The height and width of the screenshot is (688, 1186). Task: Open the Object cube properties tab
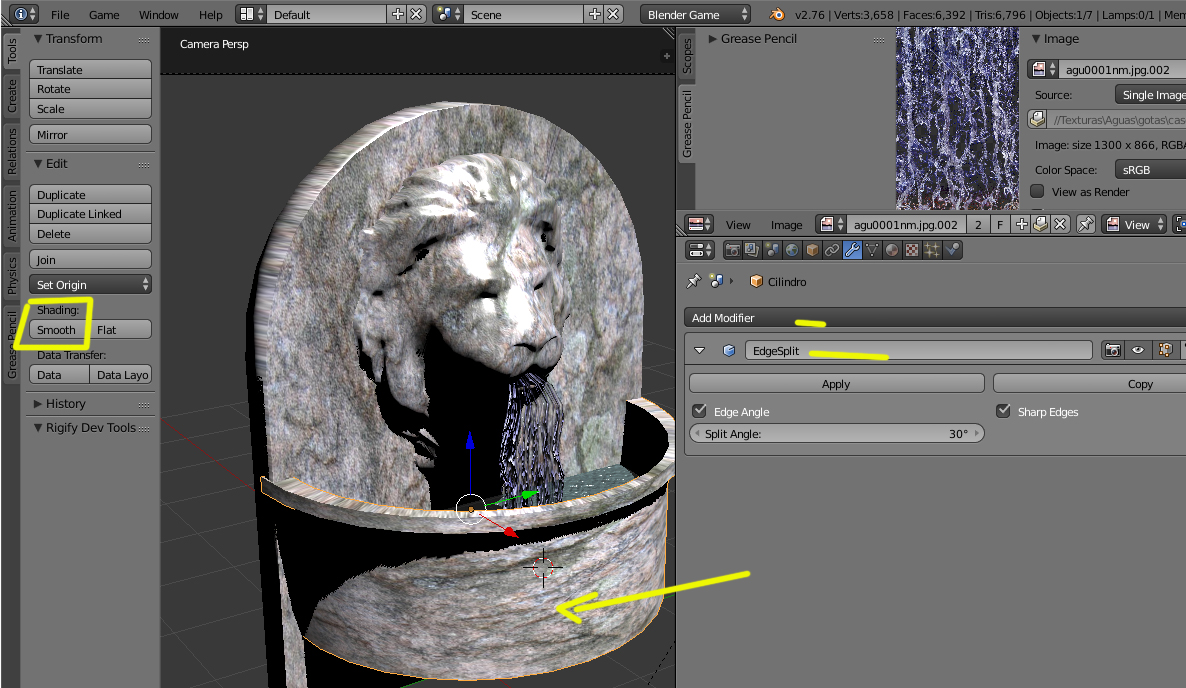point(812,250)
